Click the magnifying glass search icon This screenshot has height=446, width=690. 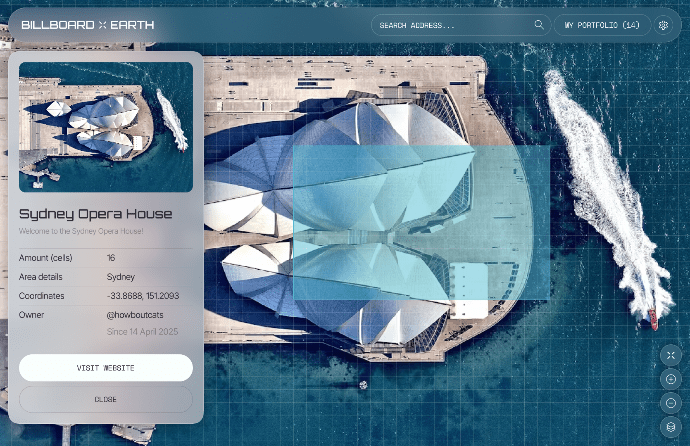point(539,25)
